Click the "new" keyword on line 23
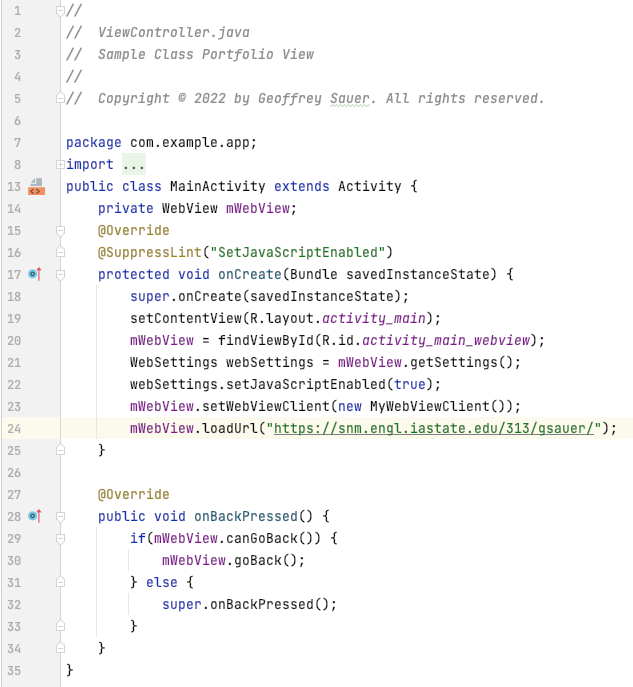Image resolution: width=633 pixels, height=687 pixels. [x=350, y=406]
